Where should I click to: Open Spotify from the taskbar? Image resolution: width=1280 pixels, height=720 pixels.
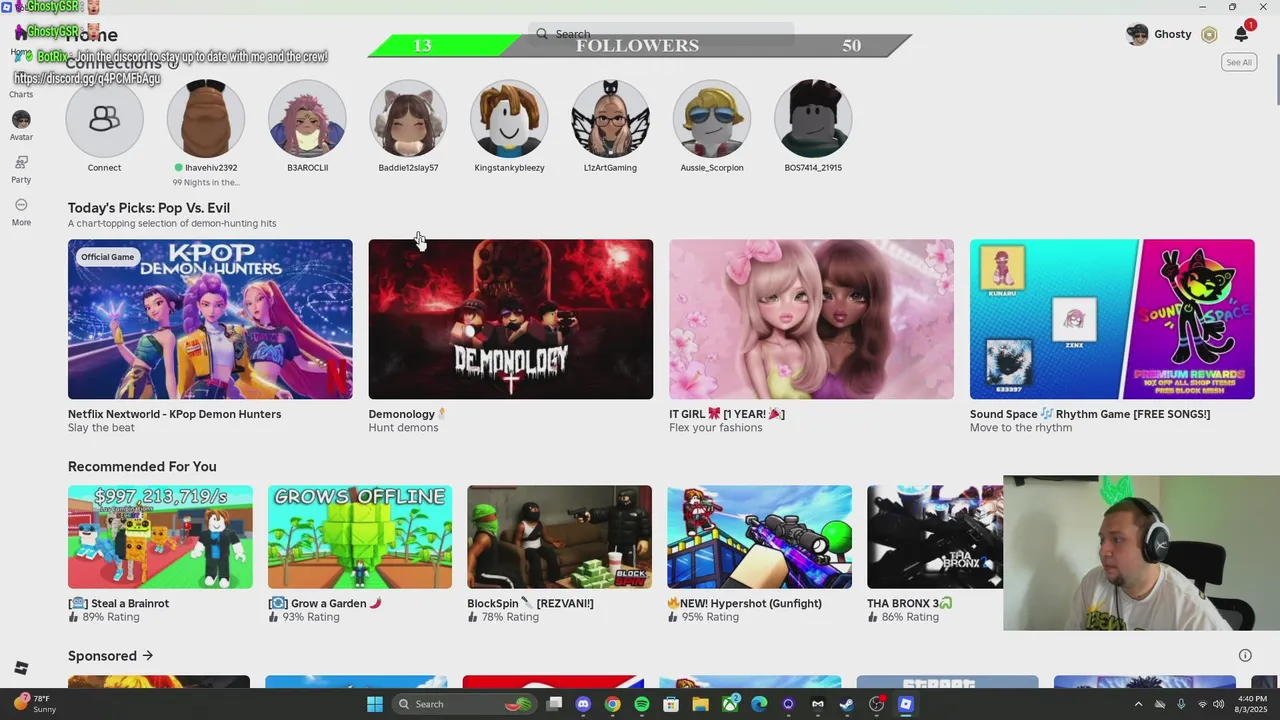click(x=642, y=704)
